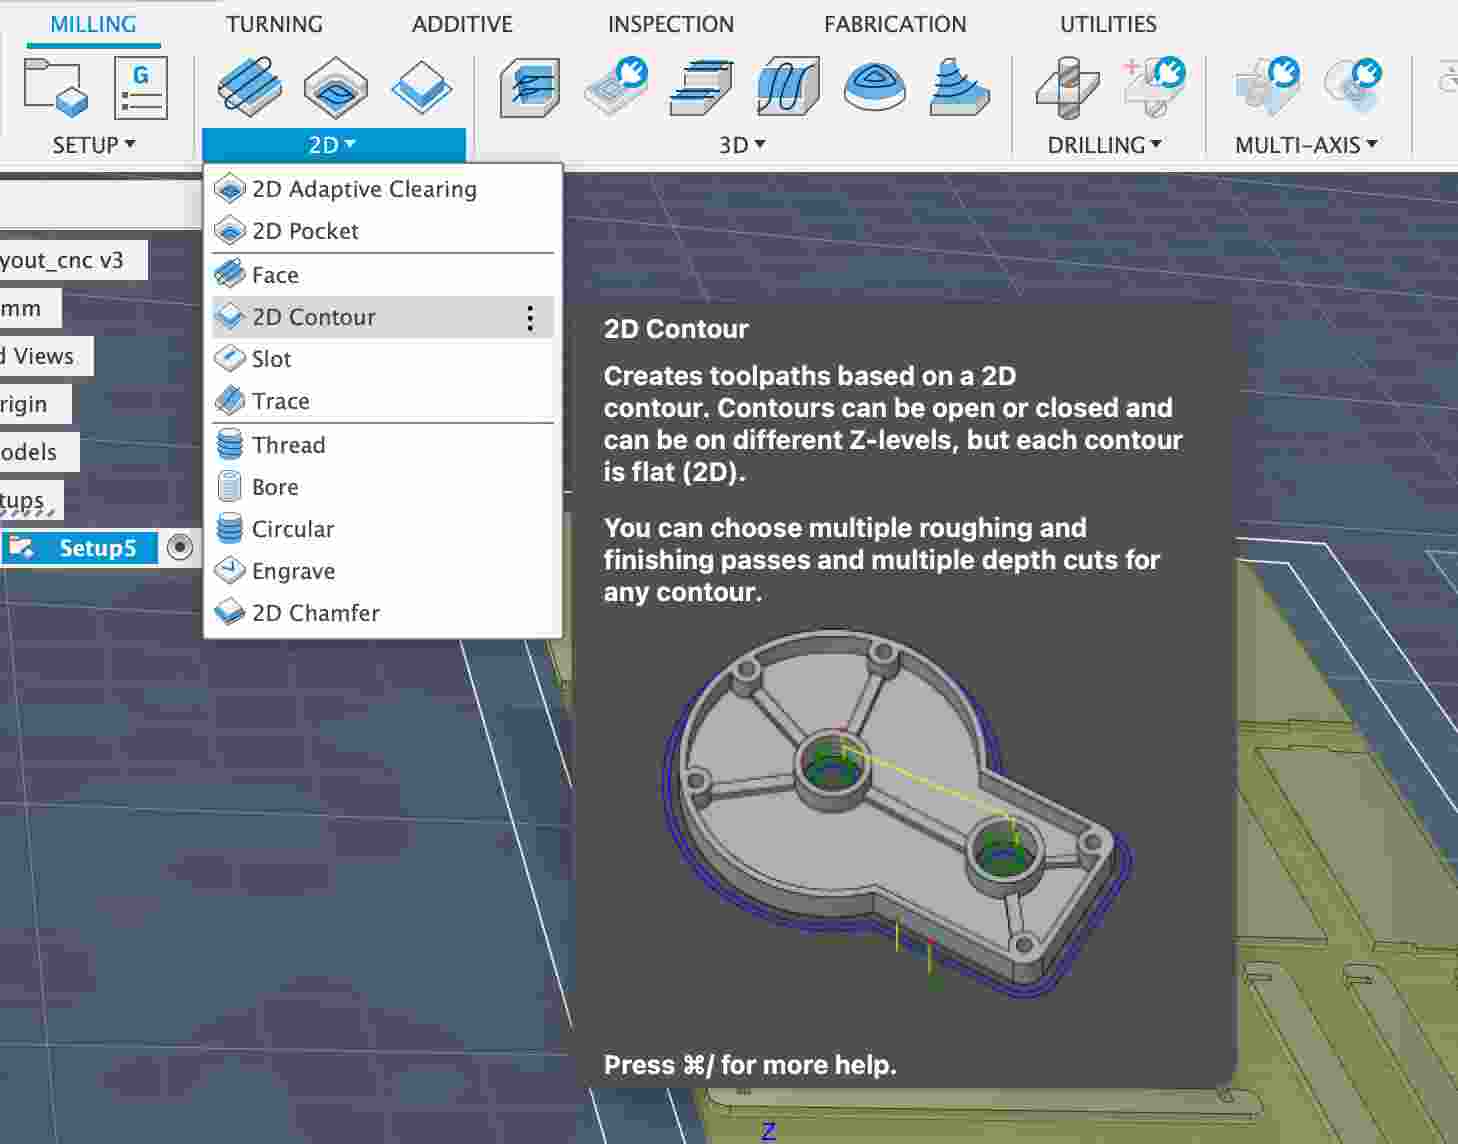Click the NC Program G-code icon
The image size is (1458, 1144).
tap(141, 87)
